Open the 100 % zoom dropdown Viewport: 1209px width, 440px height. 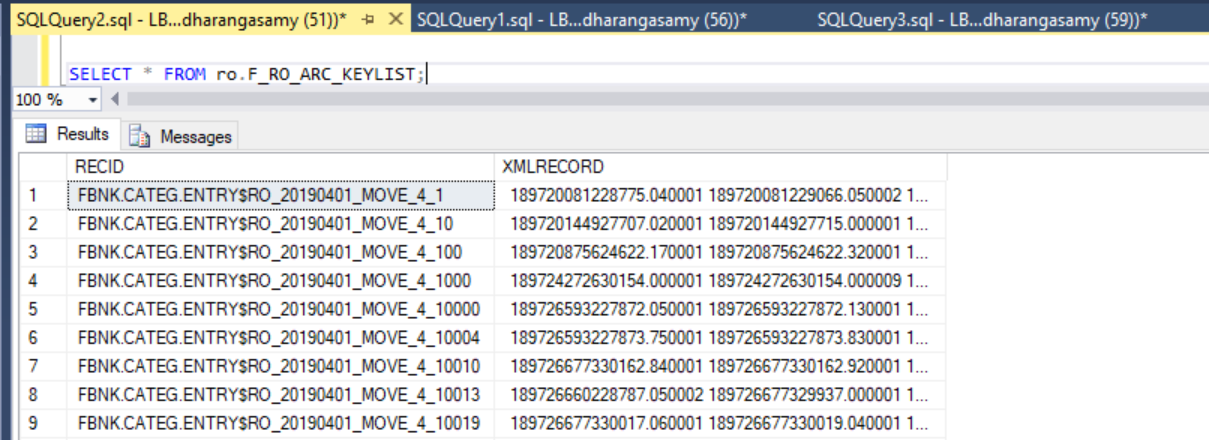(x=93, y=100)
